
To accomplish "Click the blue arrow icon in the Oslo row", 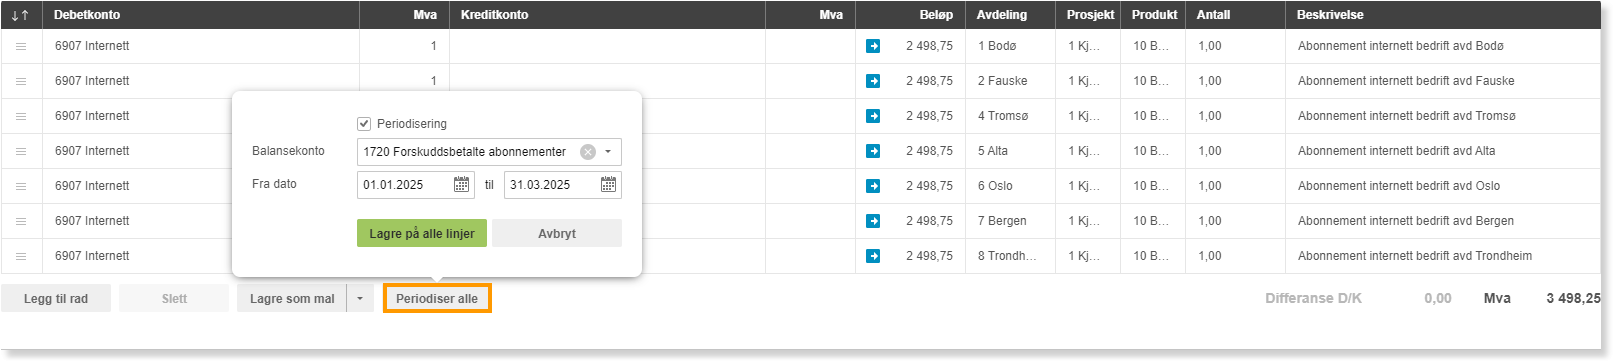I will pyautogui.click(x=873, y=186).
